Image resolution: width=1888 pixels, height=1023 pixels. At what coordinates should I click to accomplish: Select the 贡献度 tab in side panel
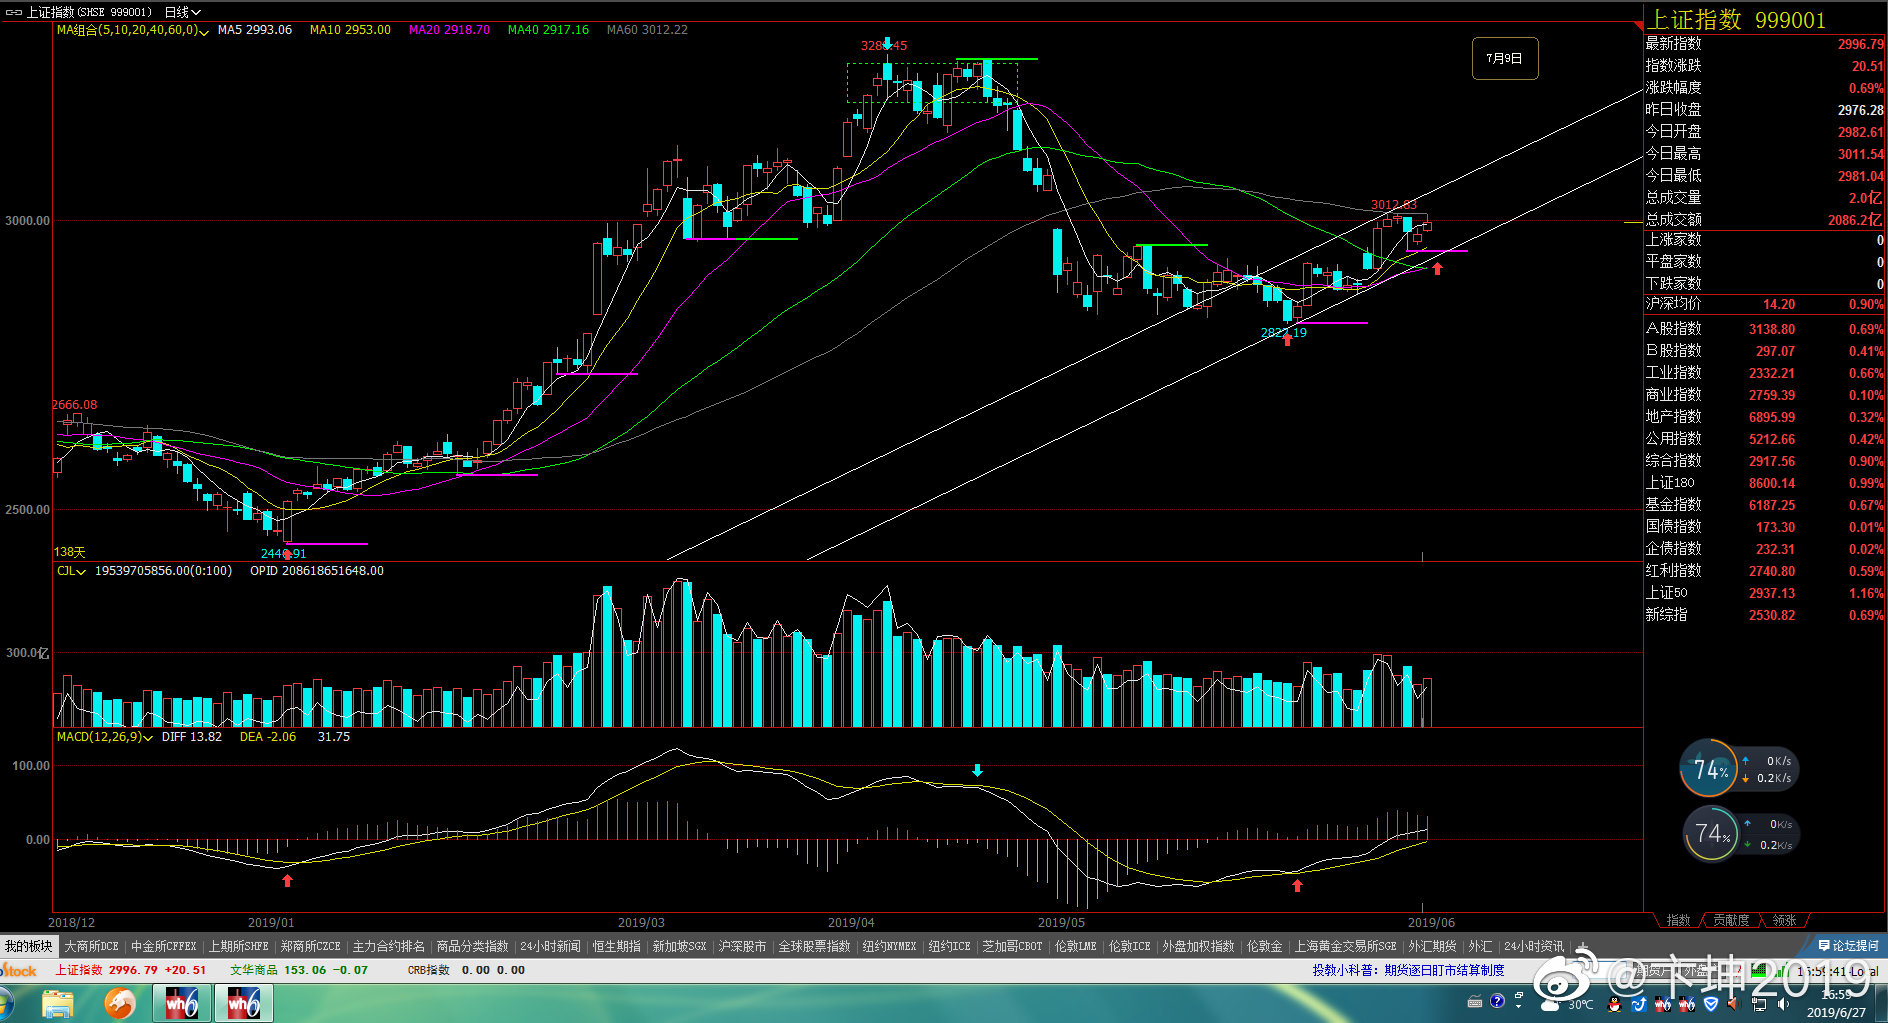(x=1731, y=920)
